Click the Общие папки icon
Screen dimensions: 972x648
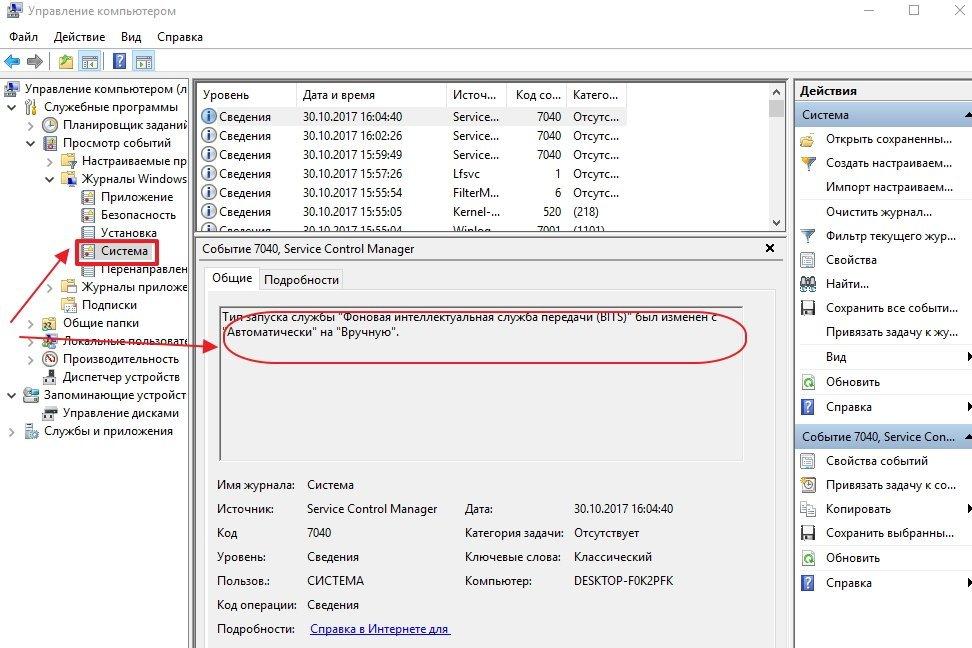click(x=50, y=323)
